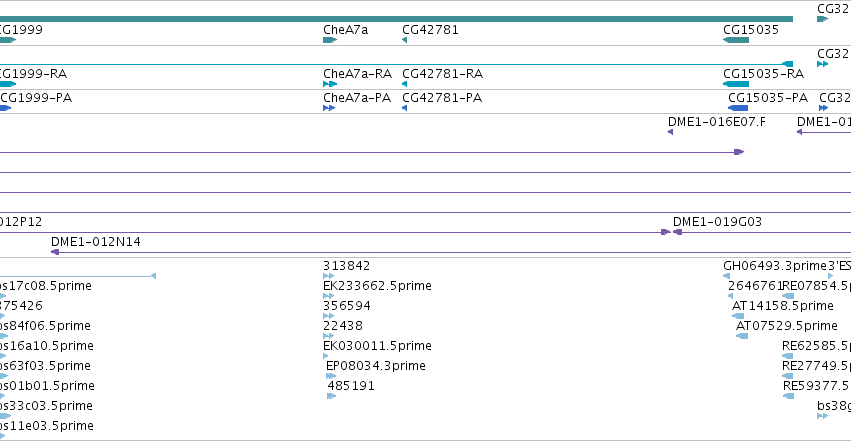The width and height of the screenshot is (851, 441).
Task: Select the bs01b01.5prime EST label
Action: tap(47, 386)
